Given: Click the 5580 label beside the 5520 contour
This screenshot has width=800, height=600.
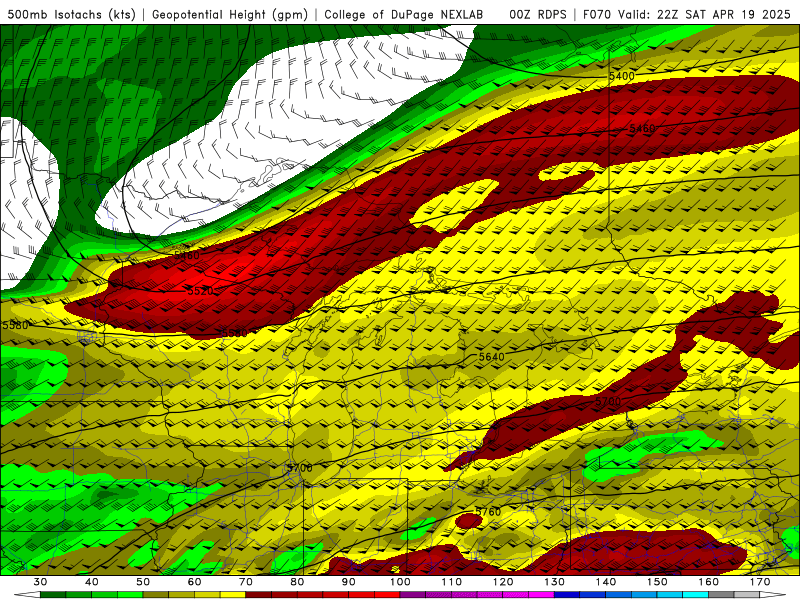Looking at the screenshot, I should [234, 334].
